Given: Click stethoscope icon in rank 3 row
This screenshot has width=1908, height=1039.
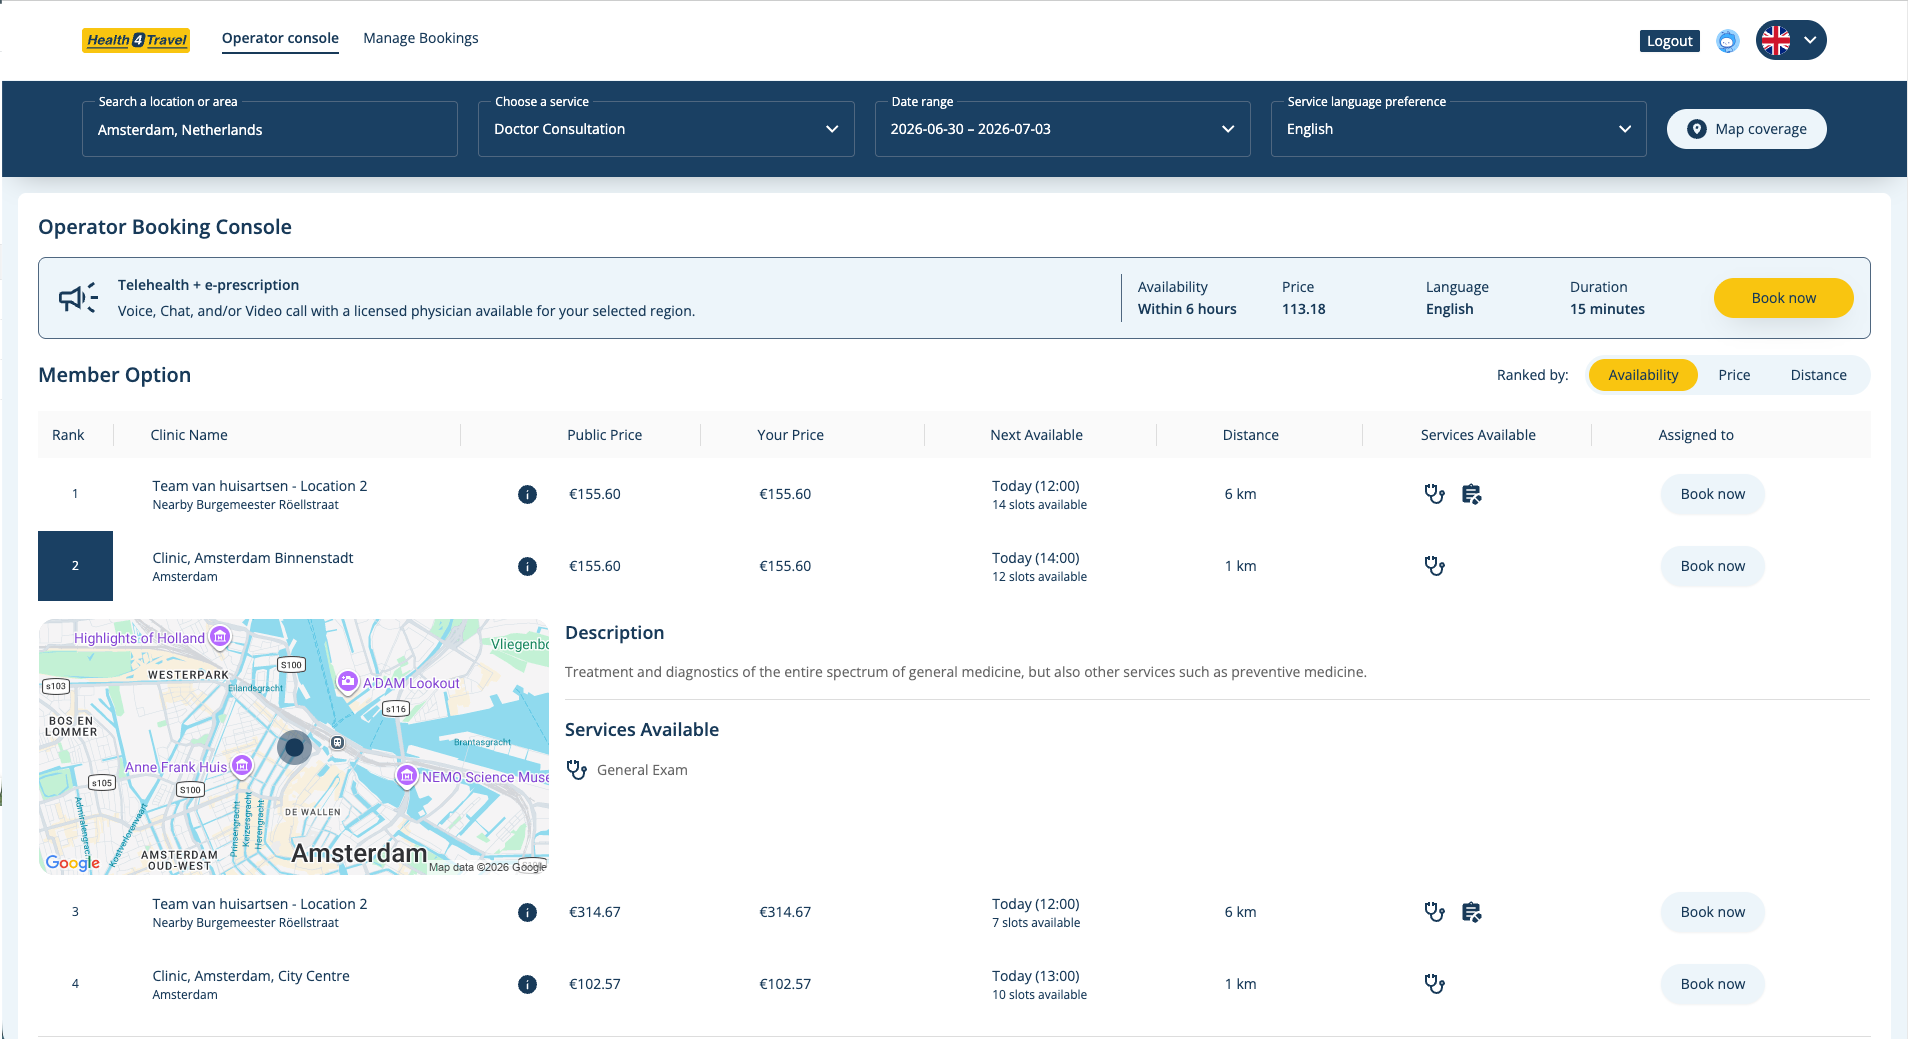Looking at the screenshot, I should tap(1434, 912).
